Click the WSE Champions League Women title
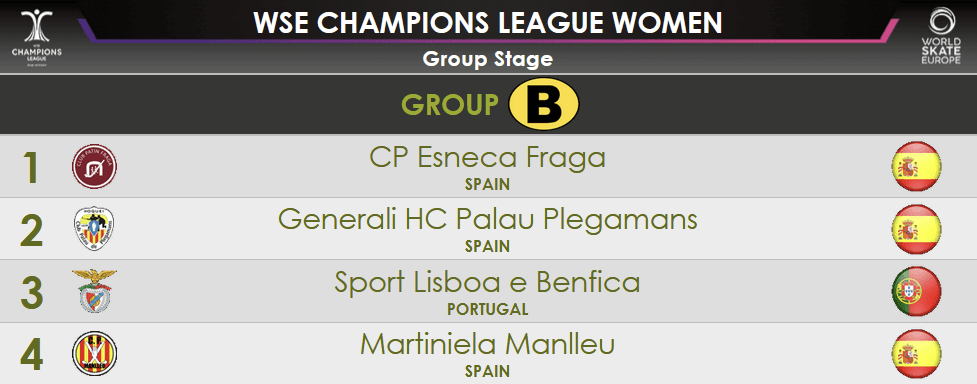 tap(488, 23)
